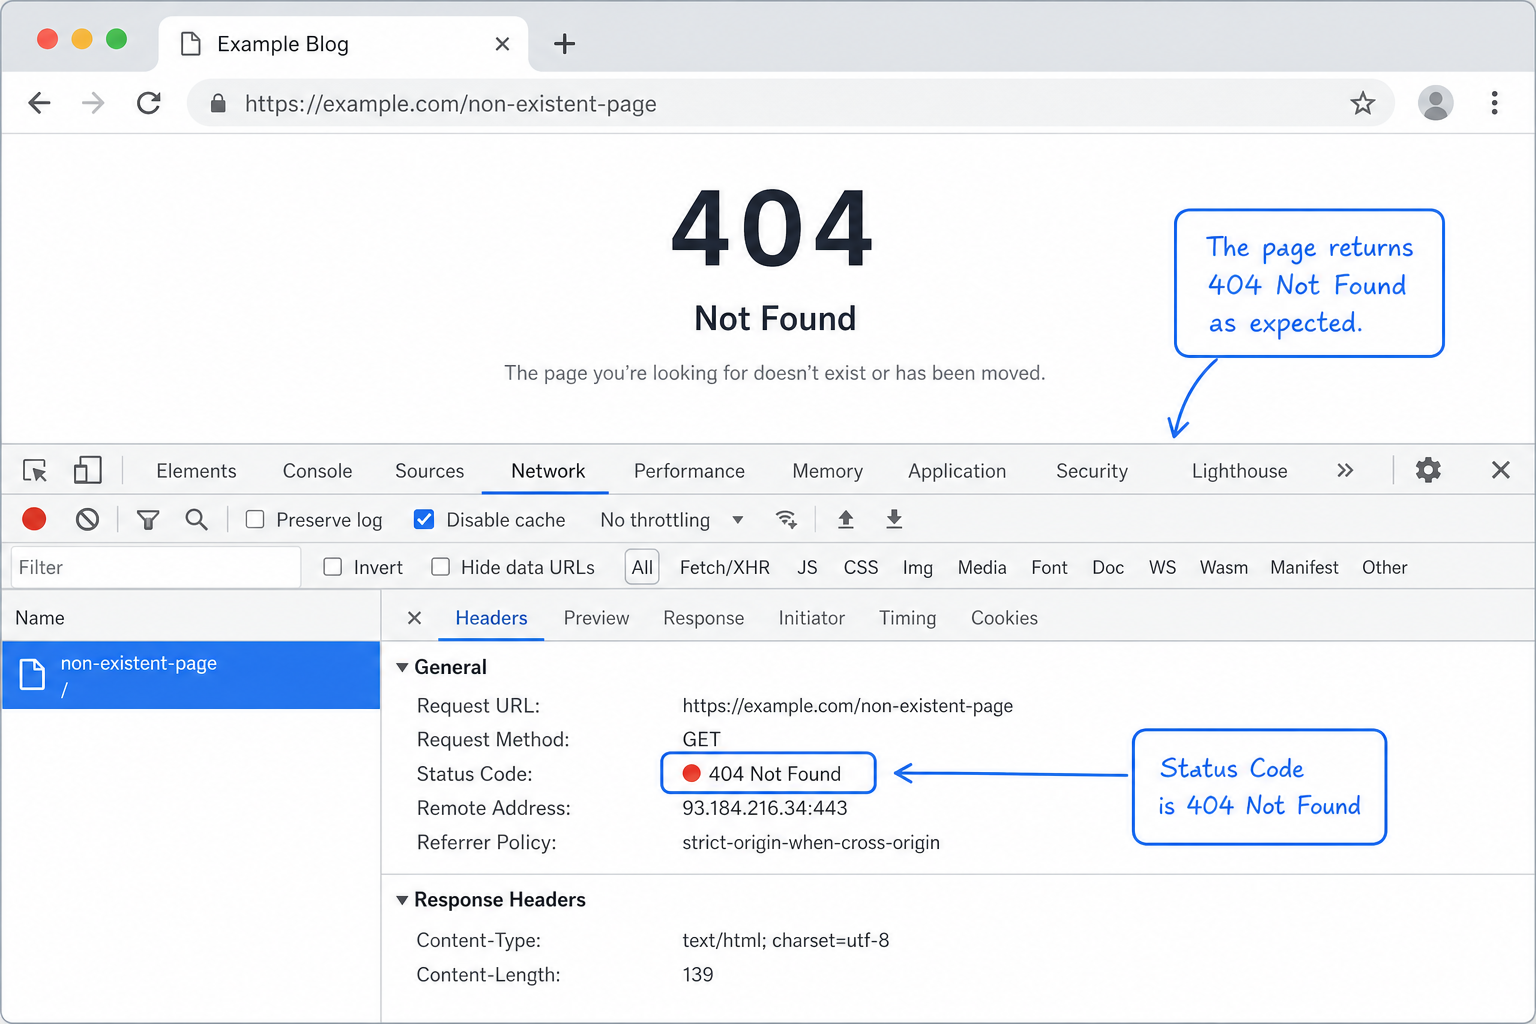The image size is (1536, 1024).
Task: Open the Security panel
Action: (1092, 471)
